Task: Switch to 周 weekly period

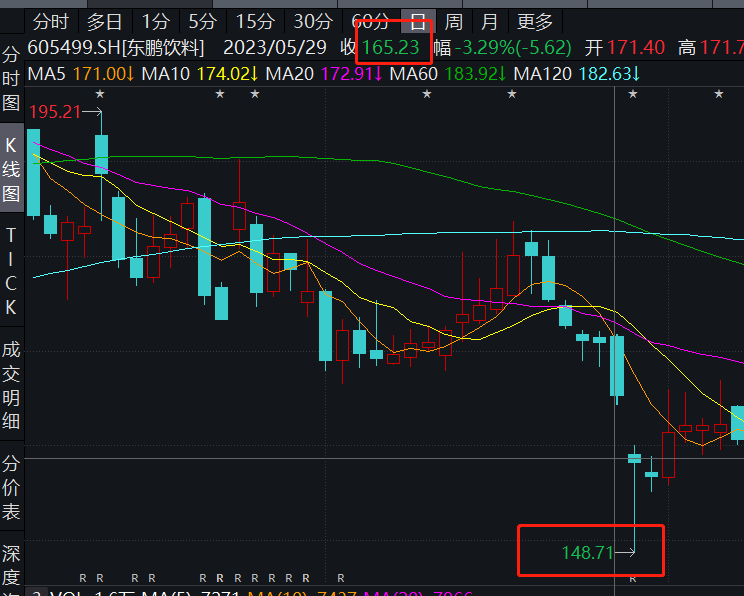Action: [x=453, y=21]
